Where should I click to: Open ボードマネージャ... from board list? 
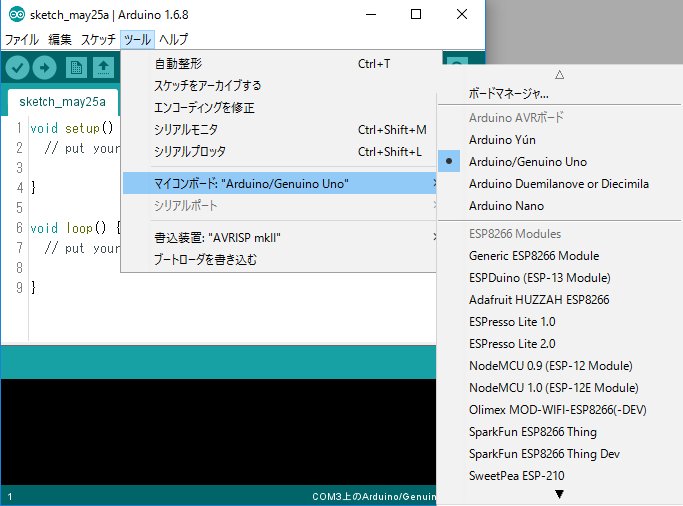(560, 93)
